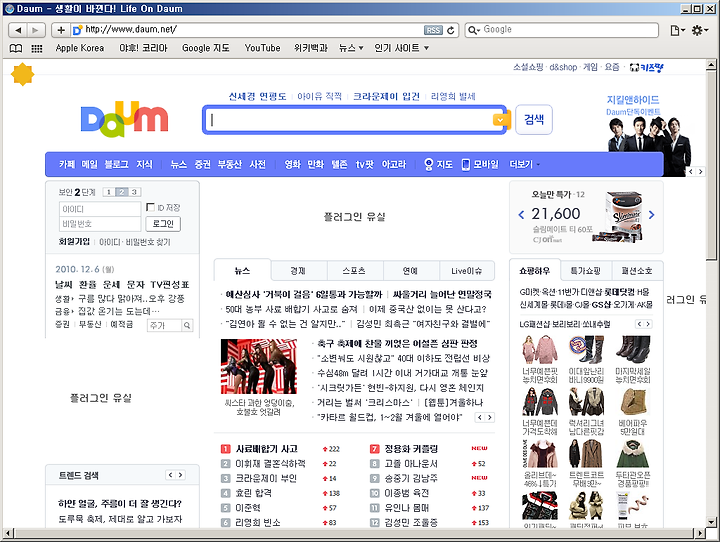The width and height of the screenshot is (720, 542).
Task: Open the page menu icon
Action: tap(677, 30)
